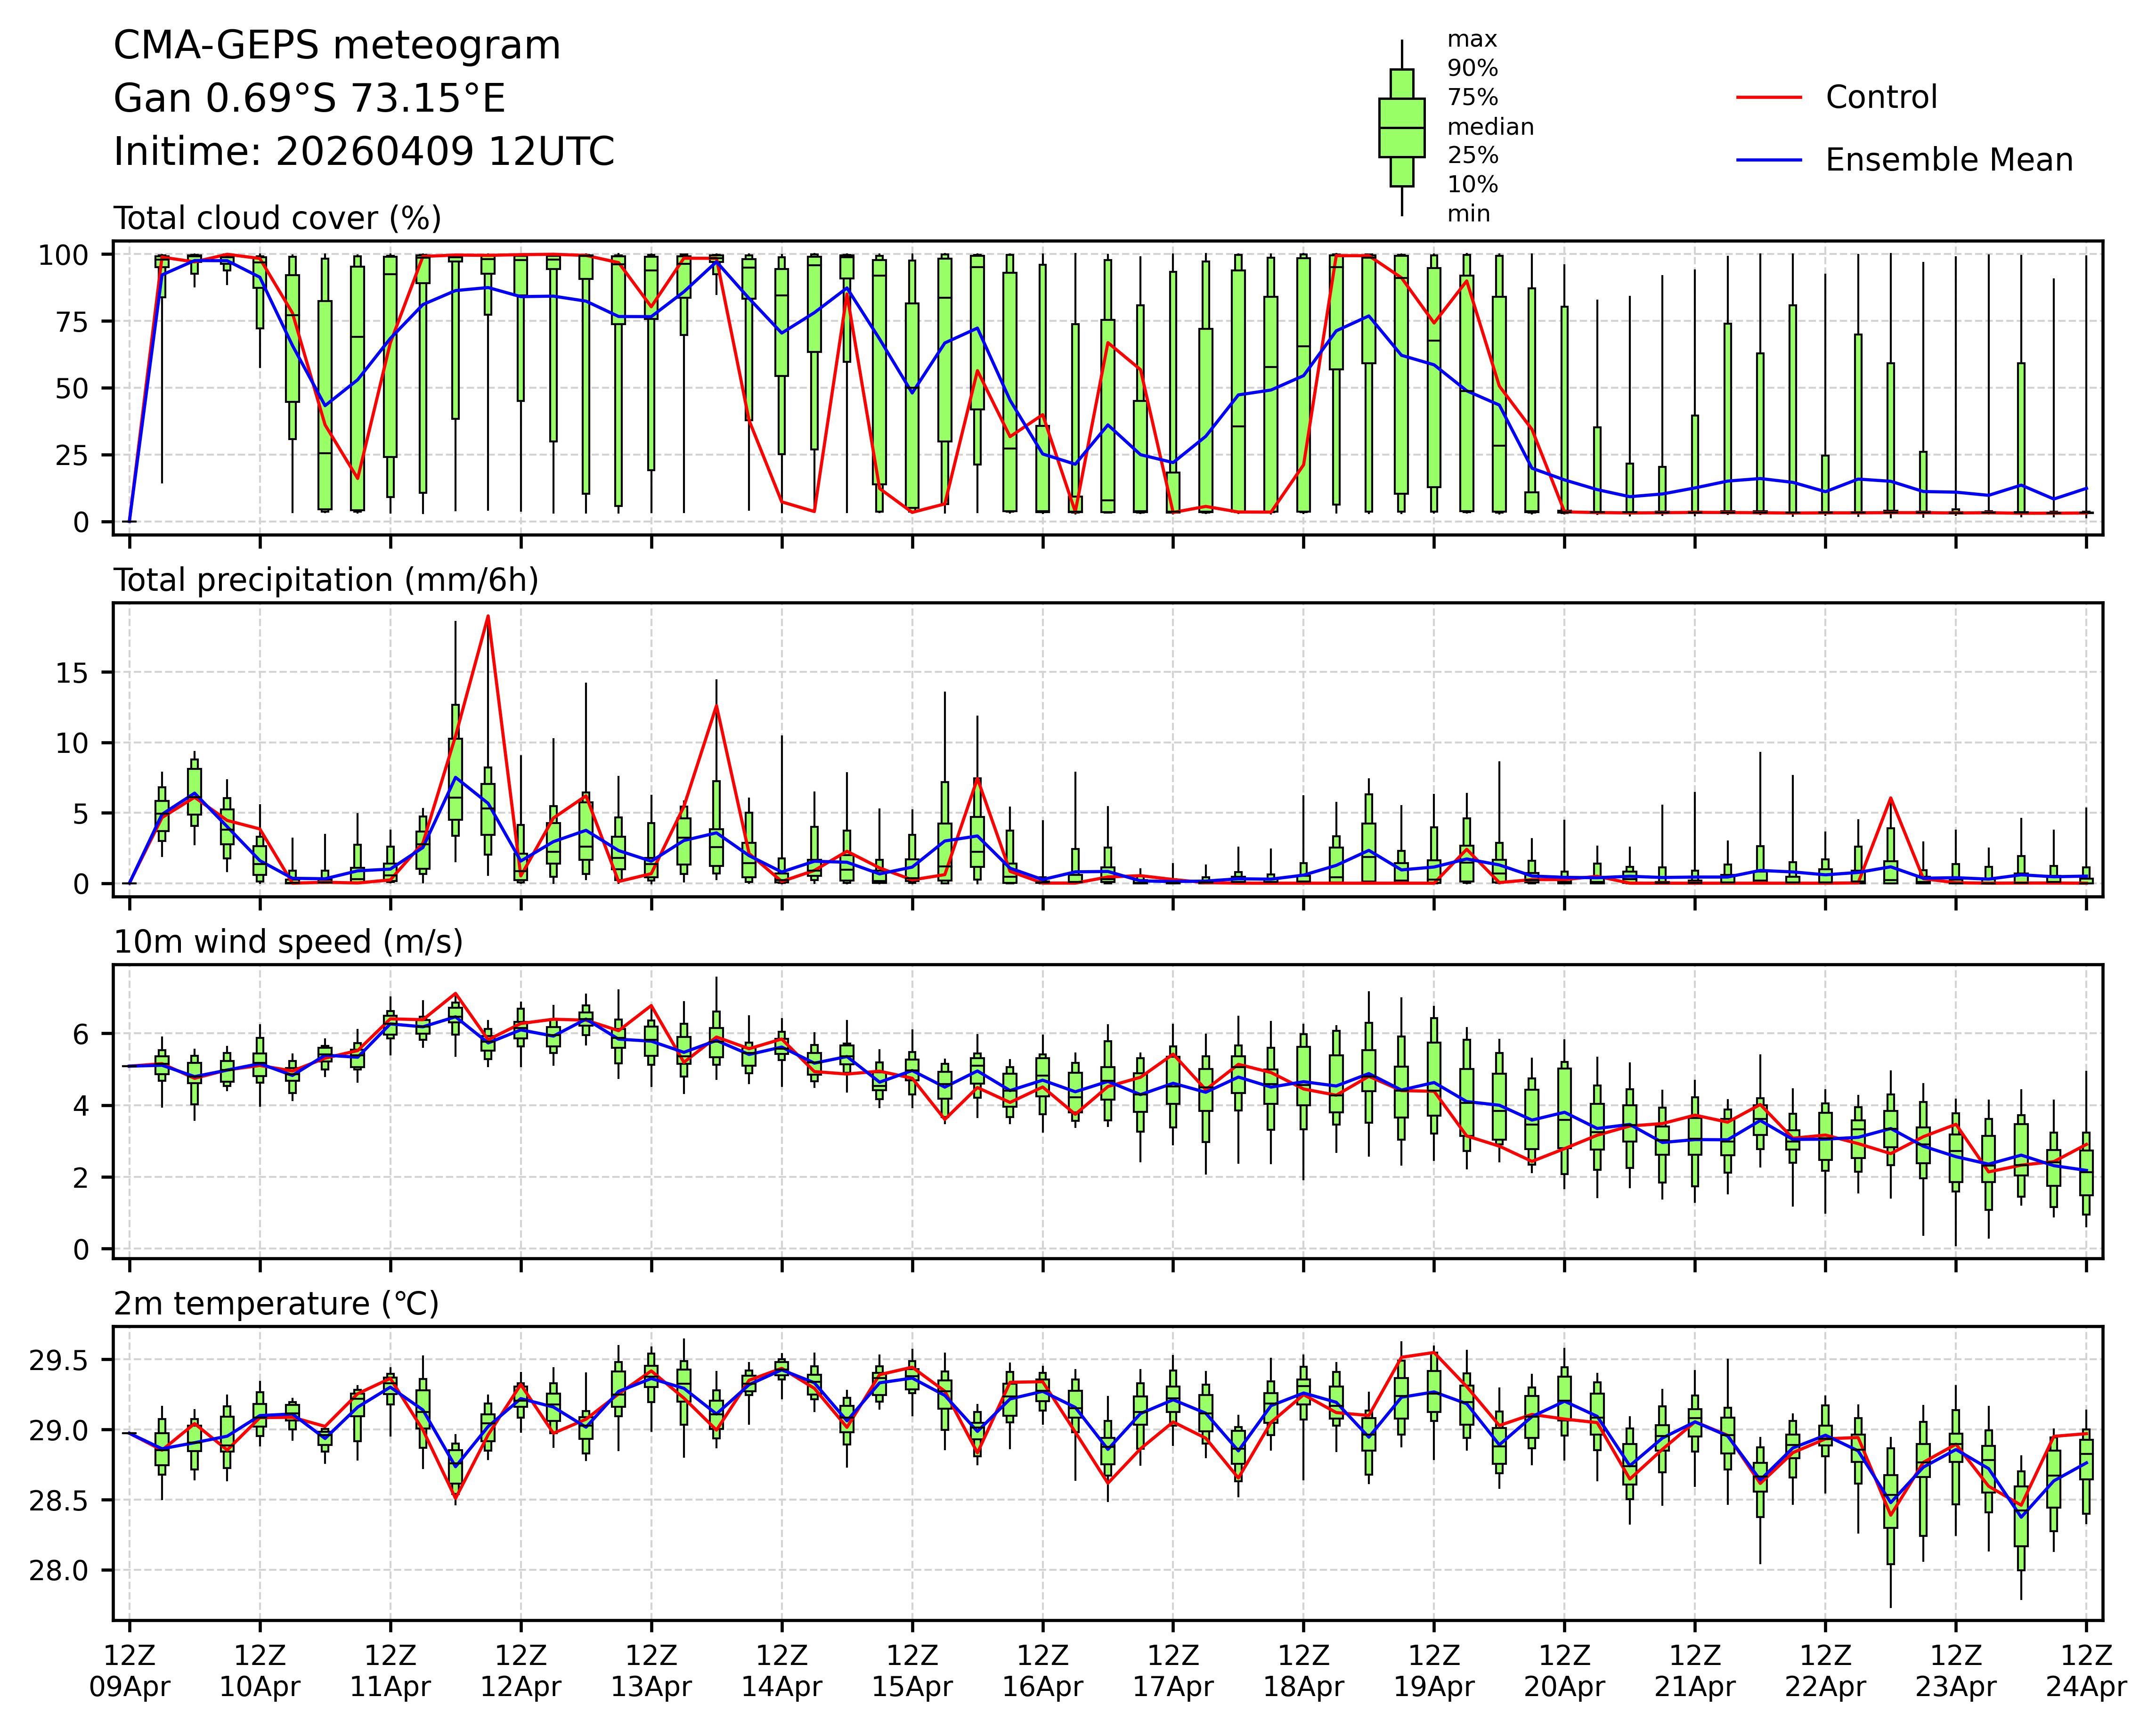
Task: Click the Initime 20260409 12UTC text
Action: point(363,152)
